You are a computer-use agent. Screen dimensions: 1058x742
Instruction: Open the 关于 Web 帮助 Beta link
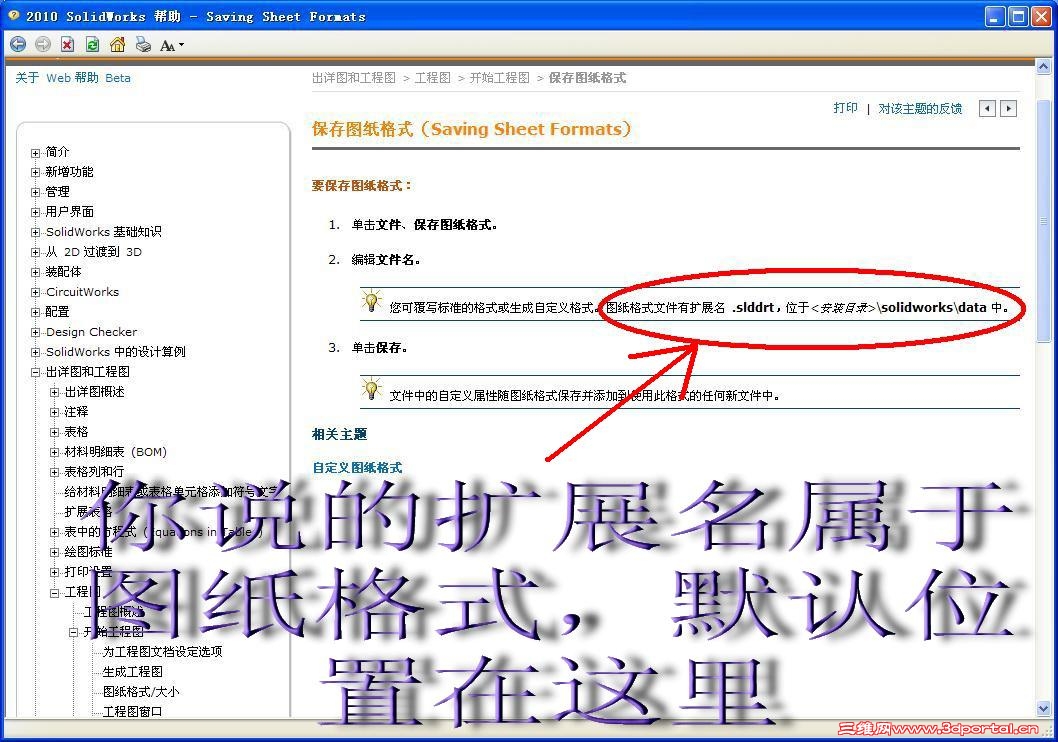[73, 78]
